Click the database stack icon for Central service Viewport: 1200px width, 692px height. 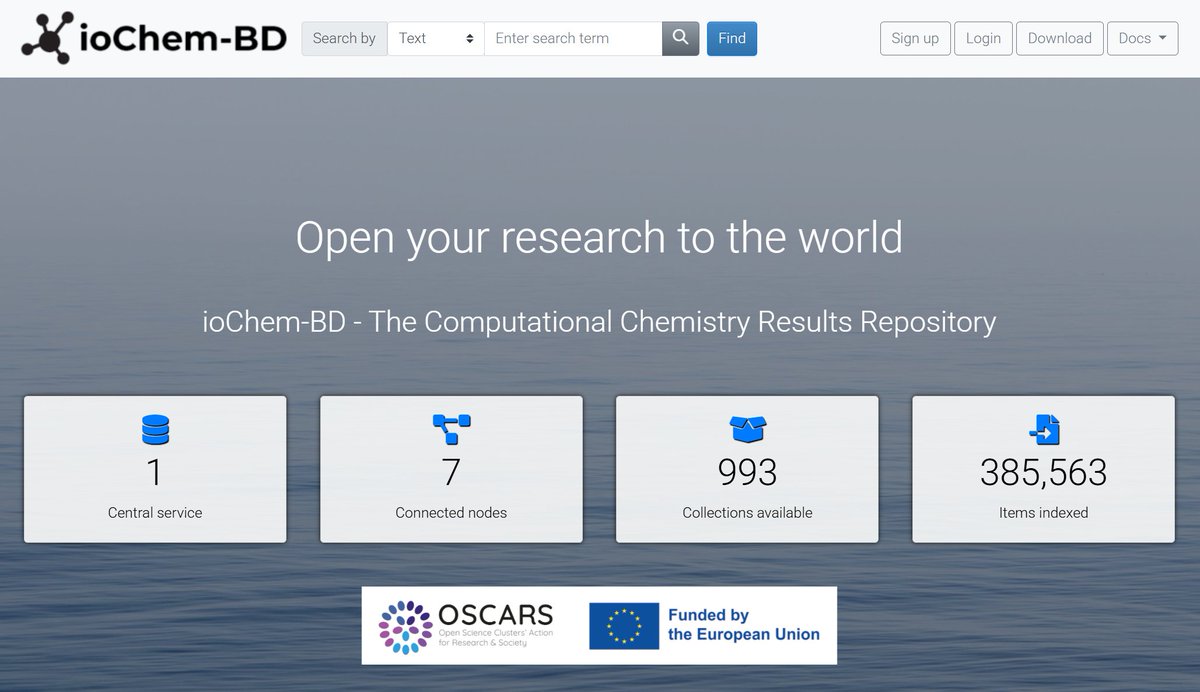[x=155, y=429]
